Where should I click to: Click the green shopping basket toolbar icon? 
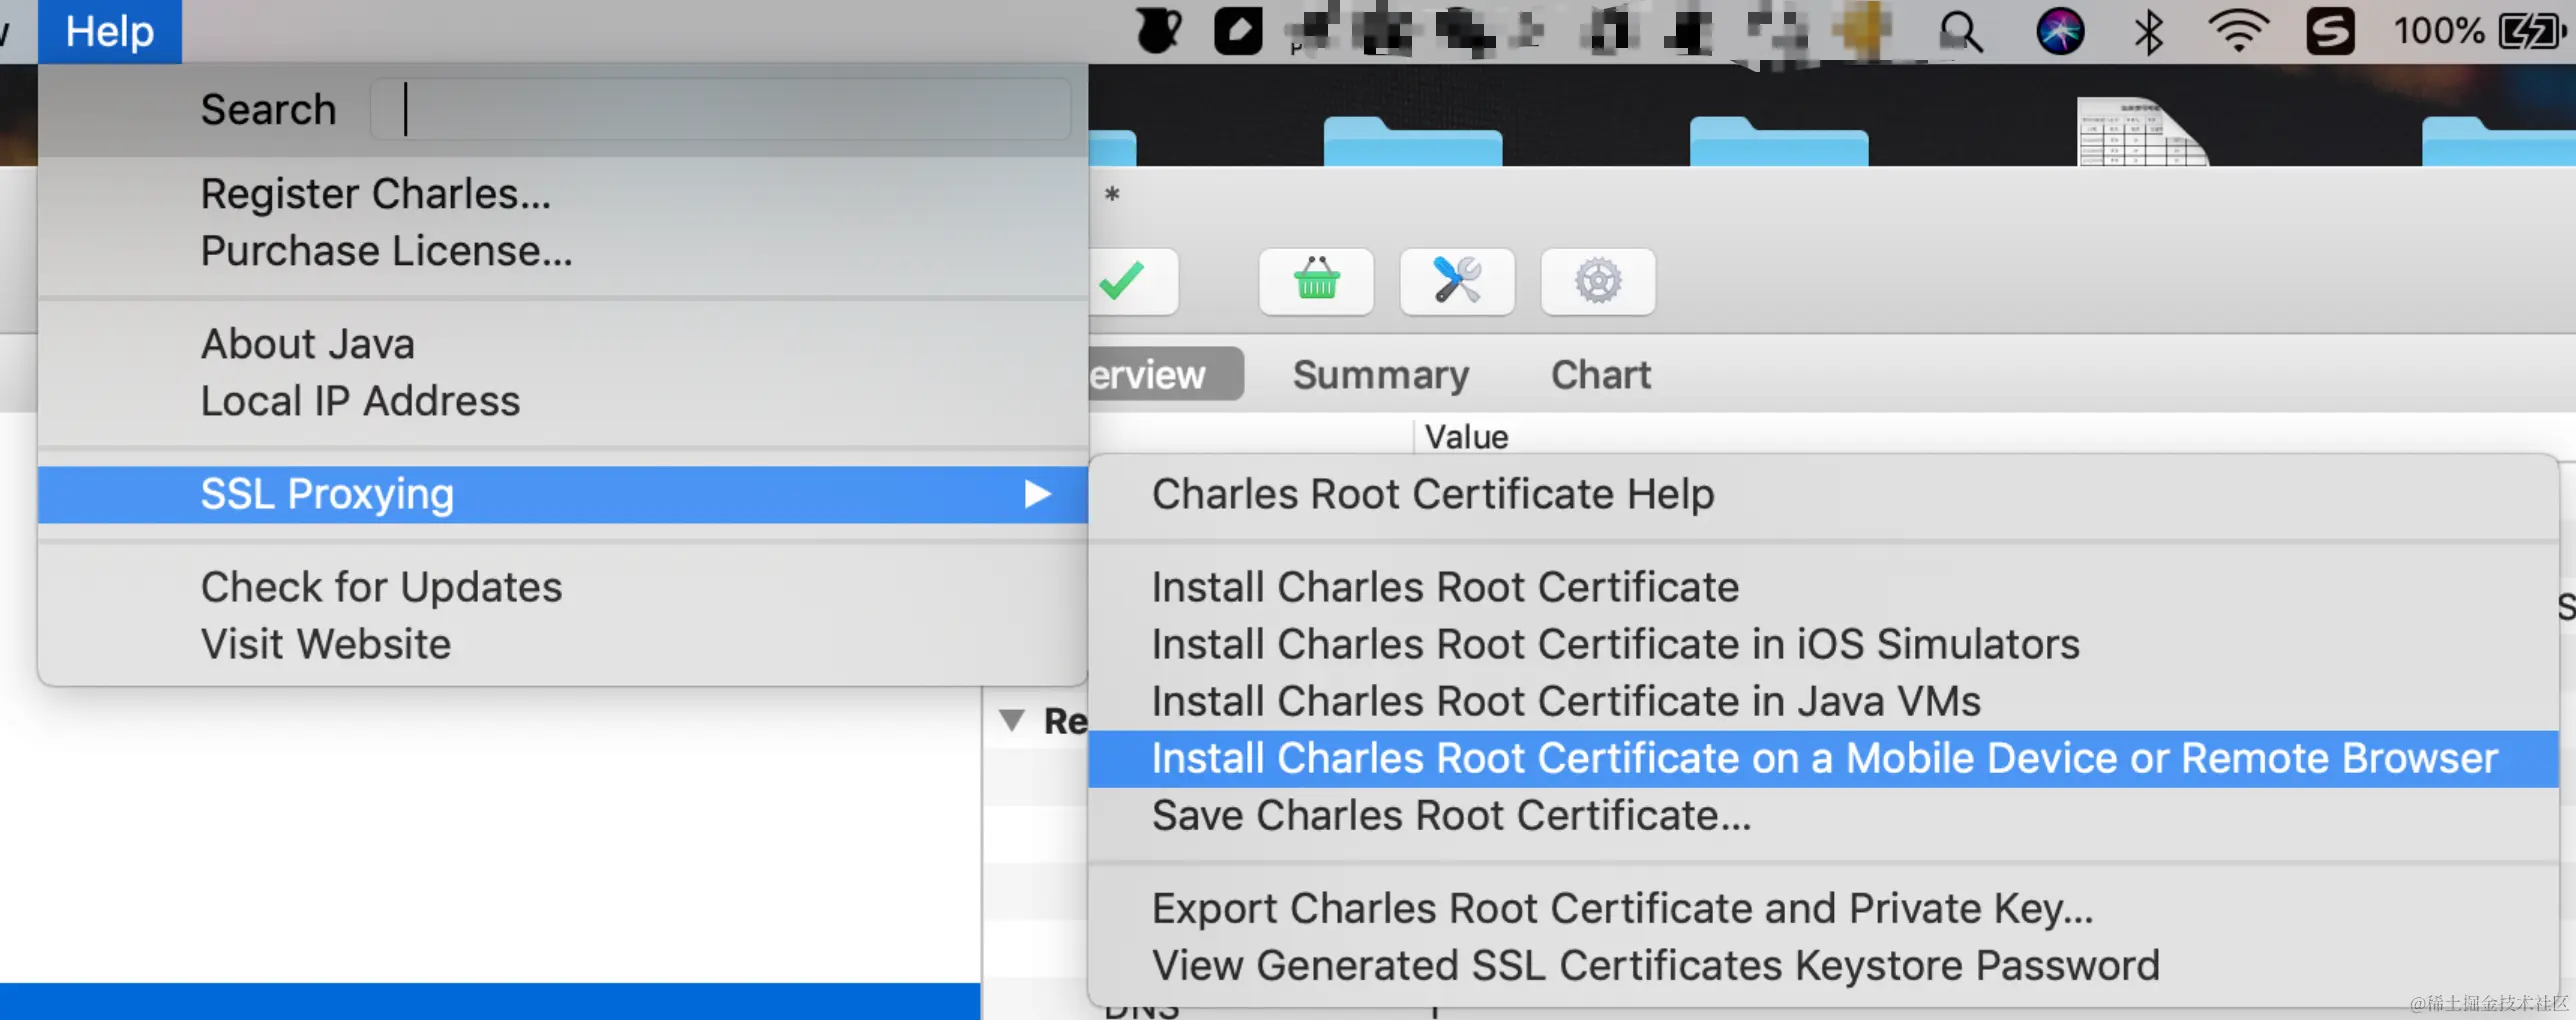pos(1316,281)
